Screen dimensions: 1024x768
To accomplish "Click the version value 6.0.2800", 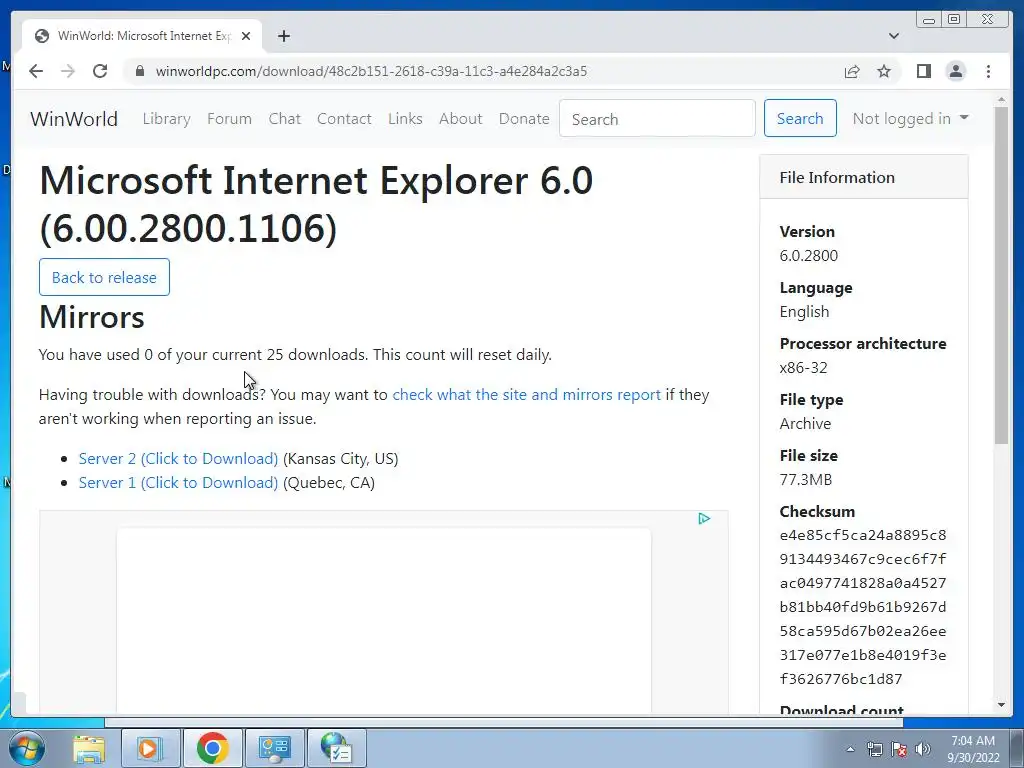I will 808,255.
